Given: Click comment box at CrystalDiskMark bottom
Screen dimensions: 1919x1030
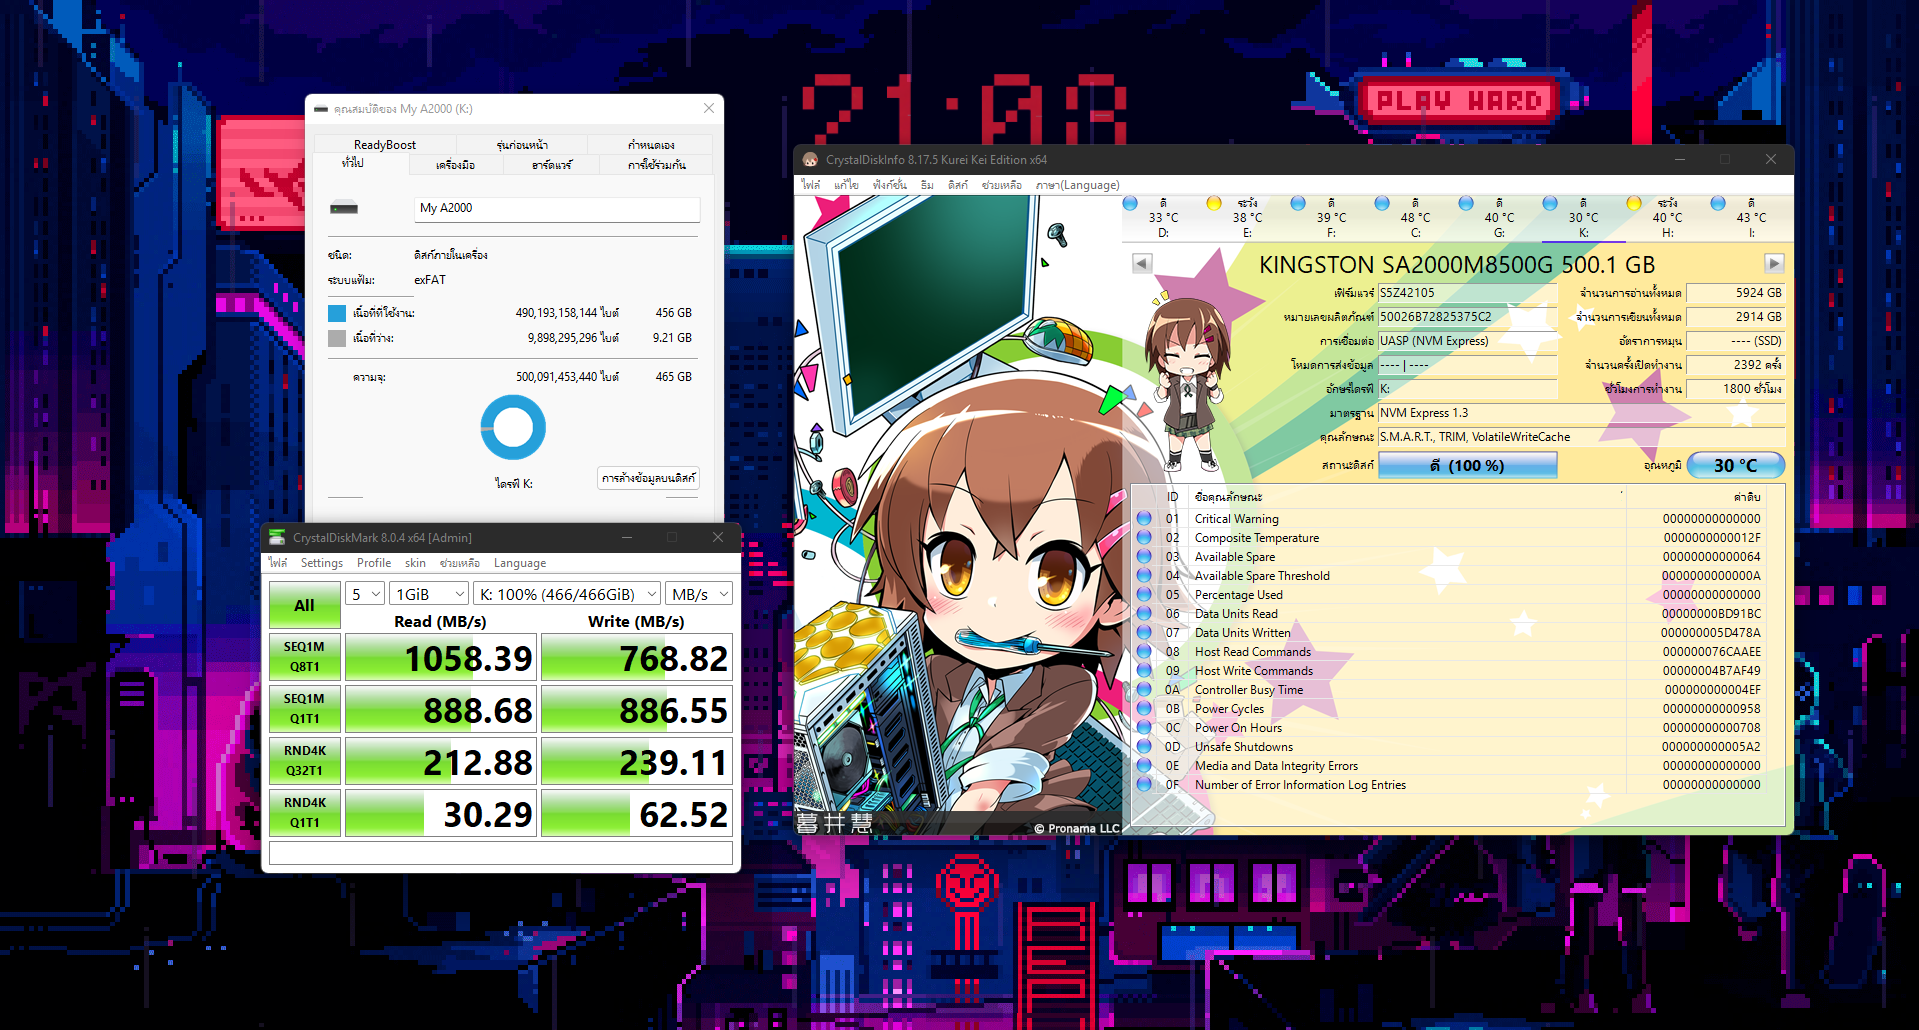Looking at the screenshot, I should pyautogui.click(x=501, y=853).
